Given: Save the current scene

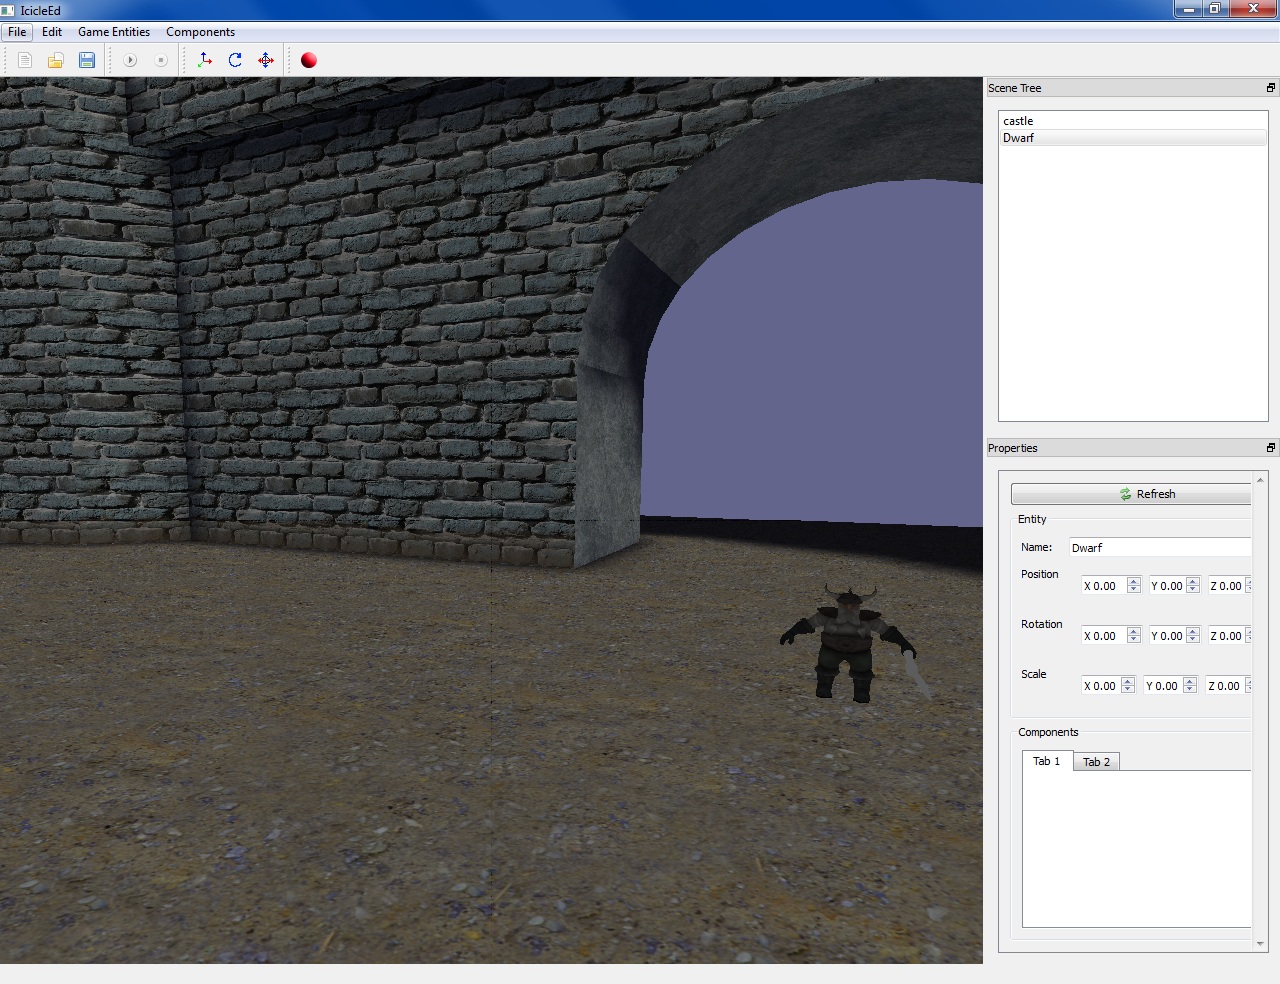Looking at the screenshot, I should point(87,60).
